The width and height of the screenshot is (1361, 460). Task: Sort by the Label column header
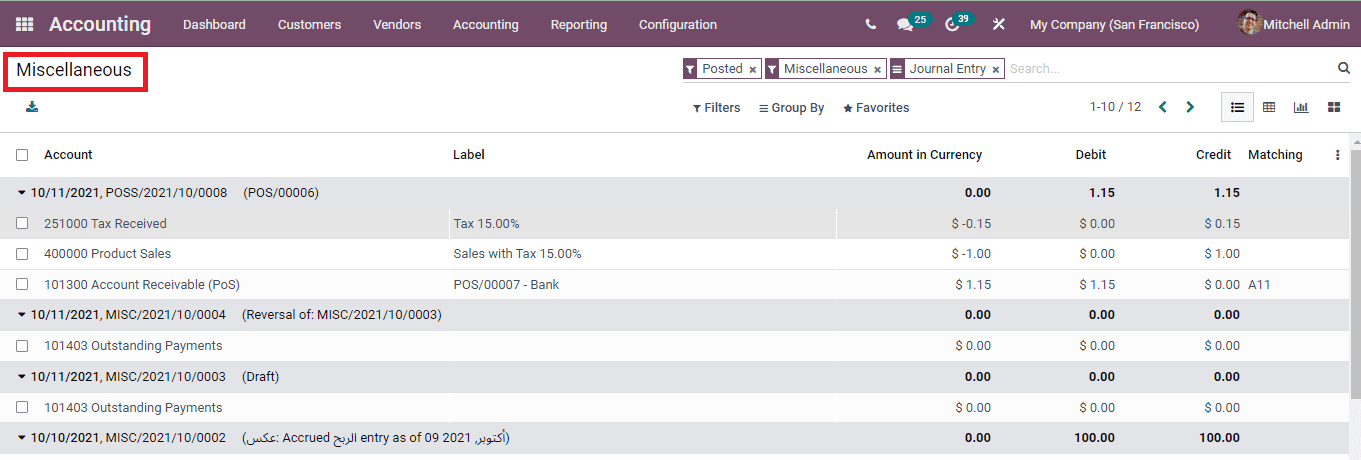tap(469, 155)
